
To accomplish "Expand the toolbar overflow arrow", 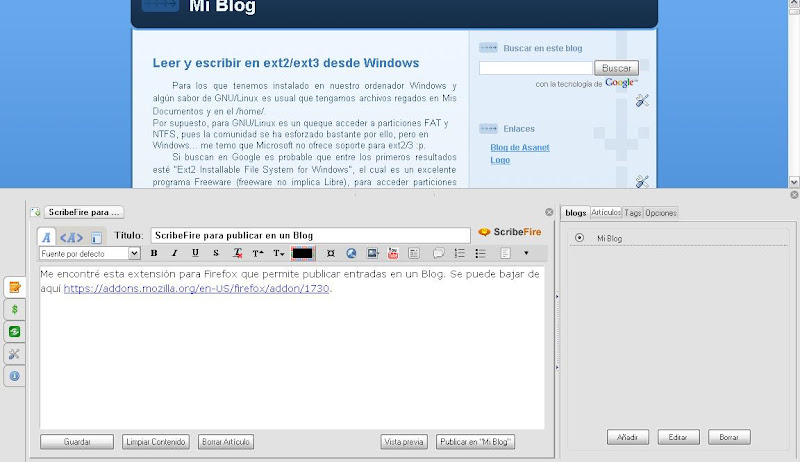I will 526,253.
